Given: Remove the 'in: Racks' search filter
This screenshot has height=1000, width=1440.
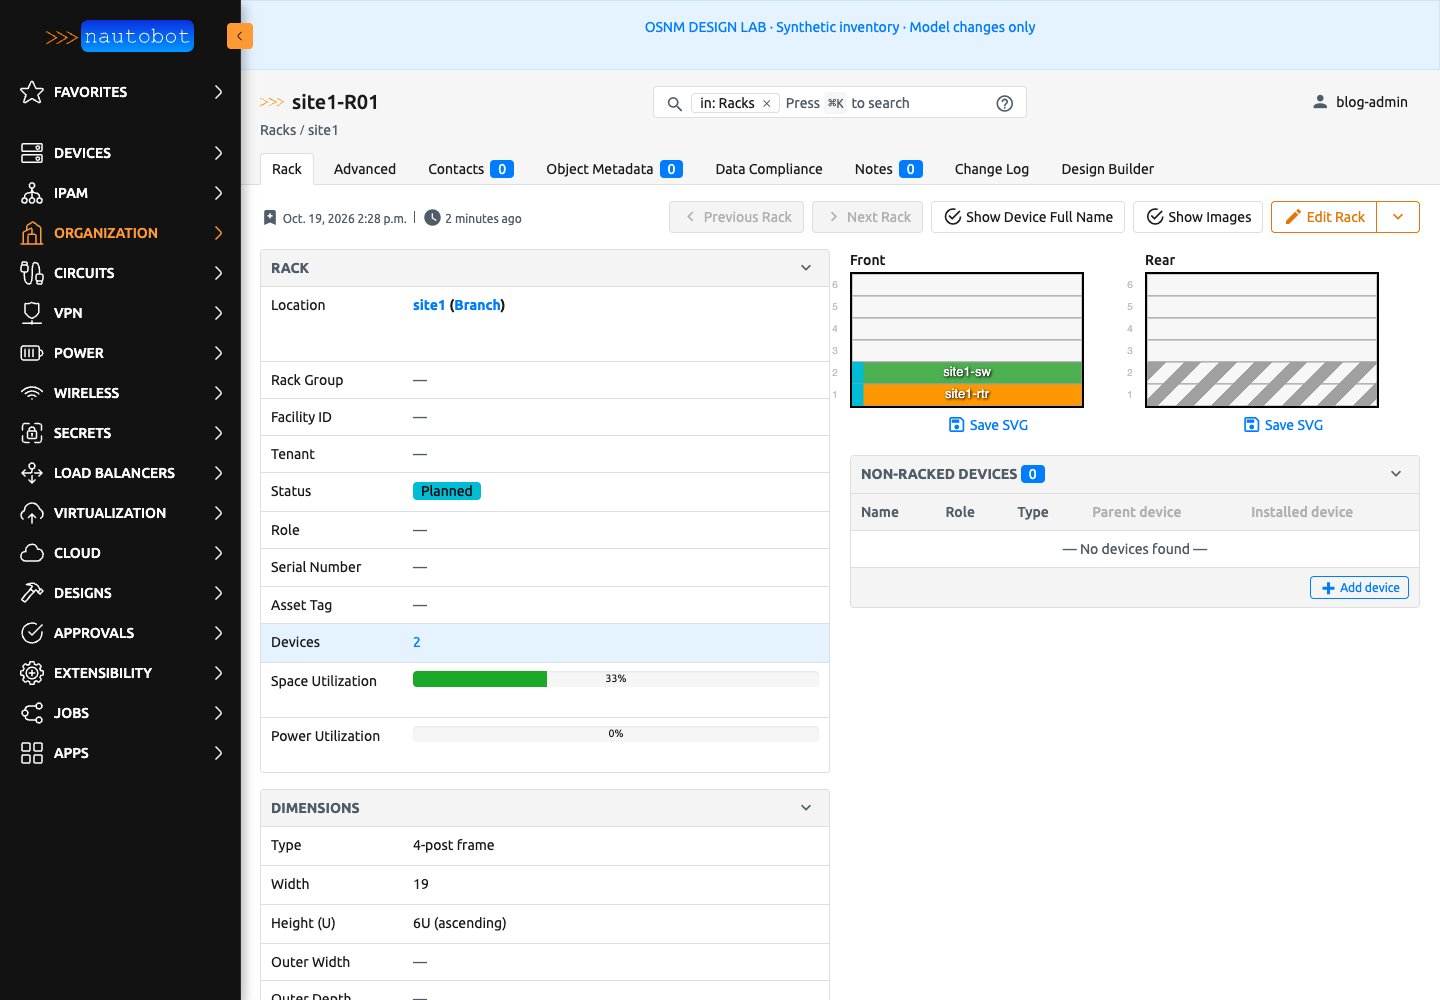Looking at the screenshot, I should point(767,104).
